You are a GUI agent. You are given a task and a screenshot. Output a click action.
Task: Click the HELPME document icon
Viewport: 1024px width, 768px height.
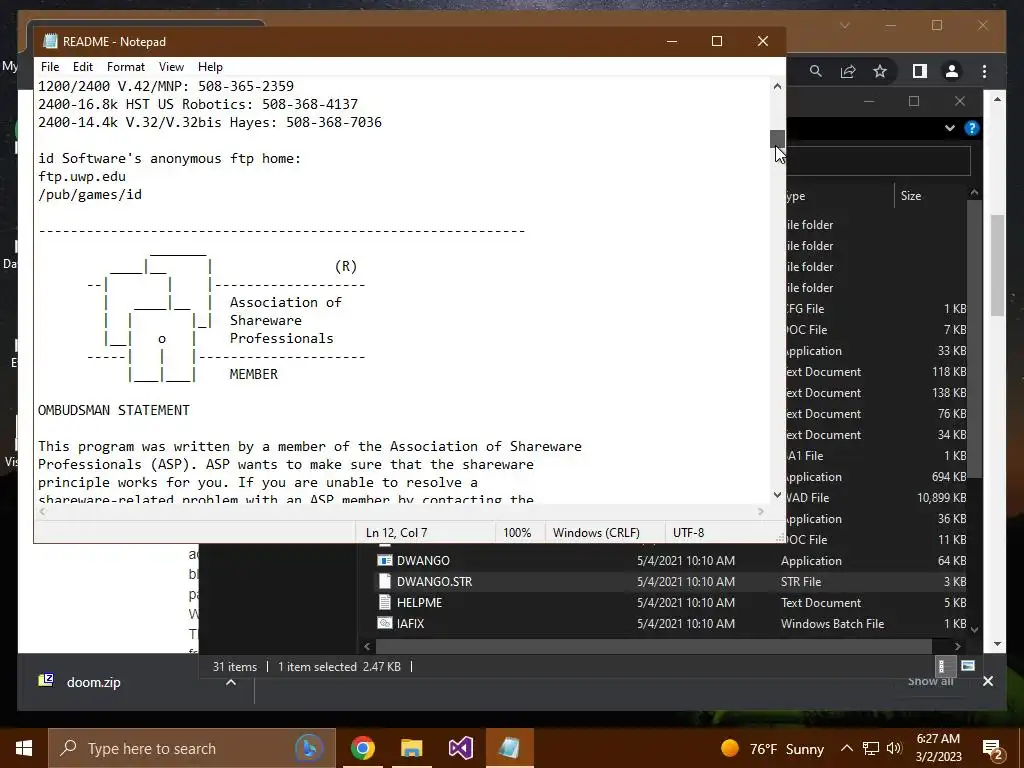[x=385, y=602]
